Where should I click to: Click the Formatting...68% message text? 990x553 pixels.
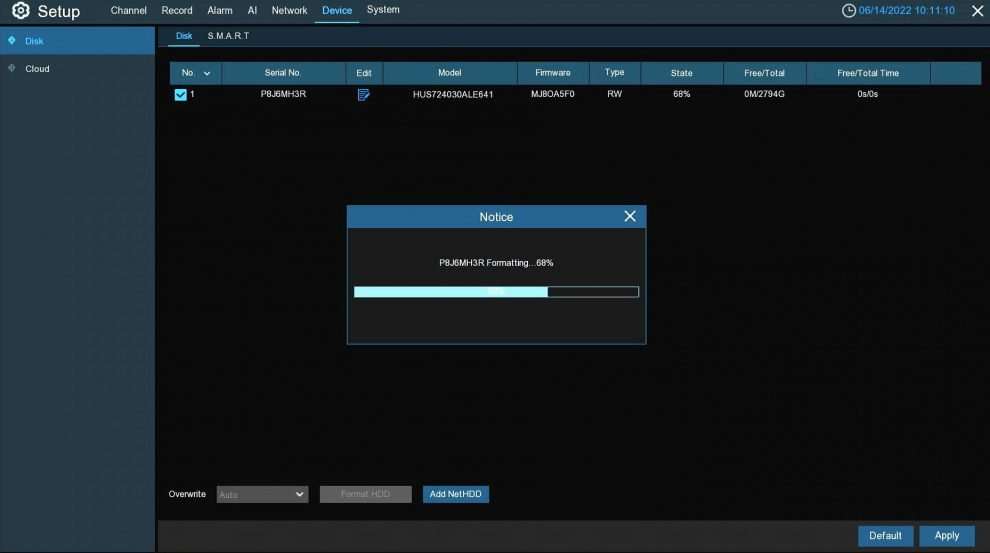pos(496,263)
